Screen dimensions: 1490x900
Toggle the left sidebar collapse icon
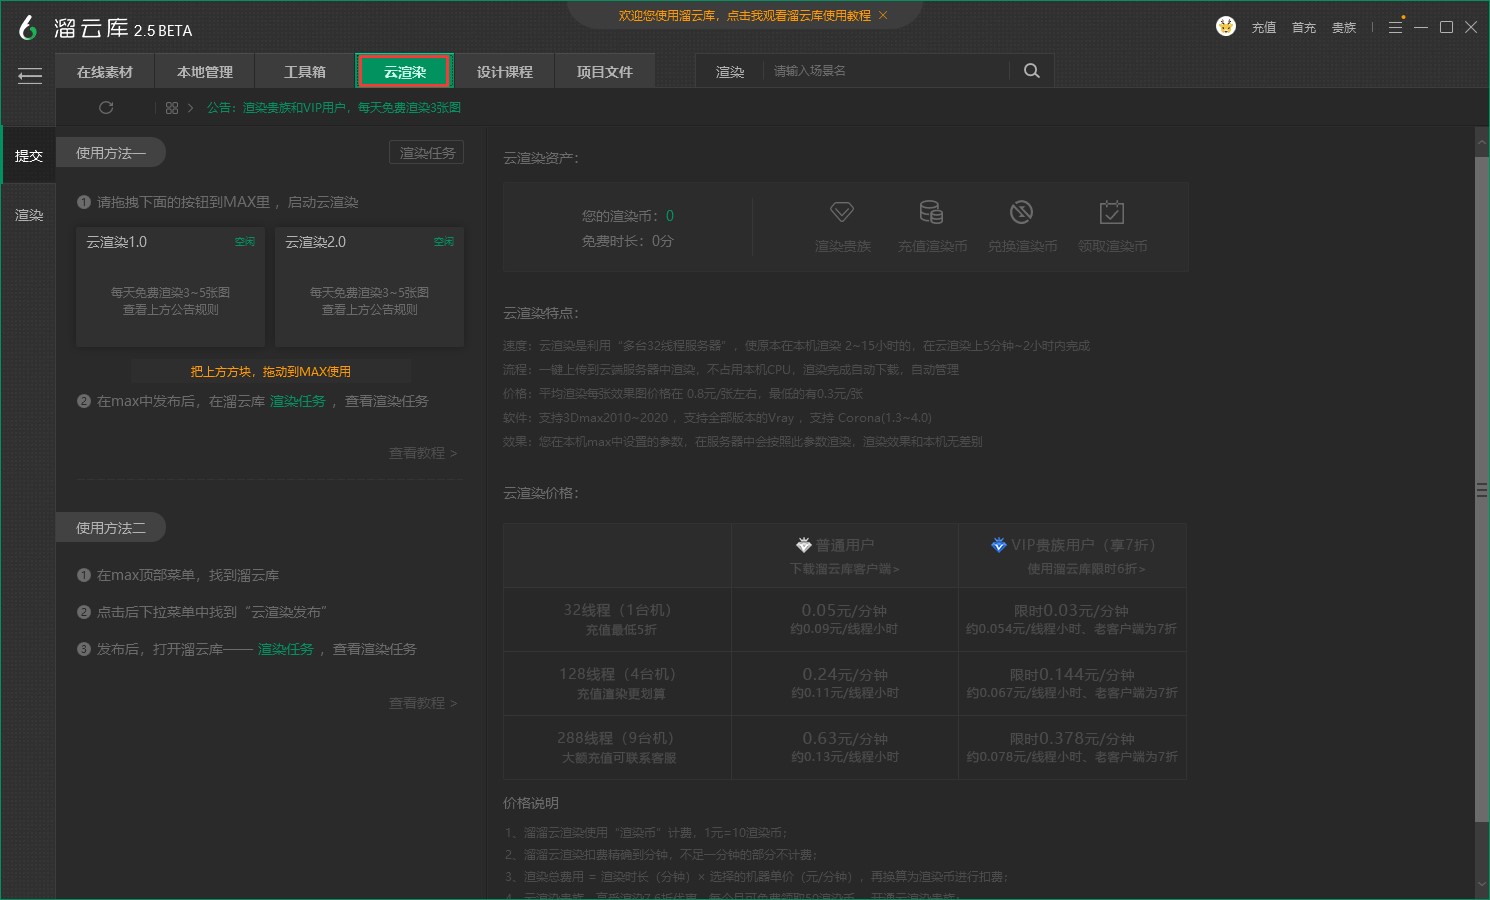tap(30, 75)
